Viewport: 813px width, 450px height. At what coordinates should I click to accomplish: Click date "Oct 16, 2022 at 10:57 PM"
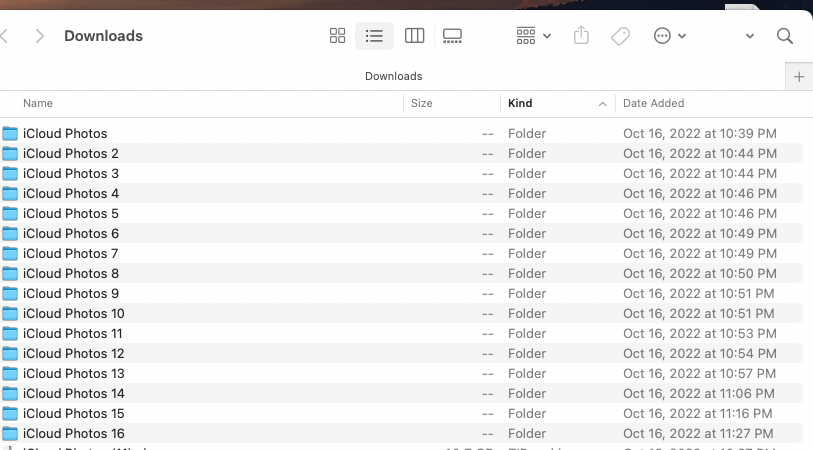pos(699,373)
